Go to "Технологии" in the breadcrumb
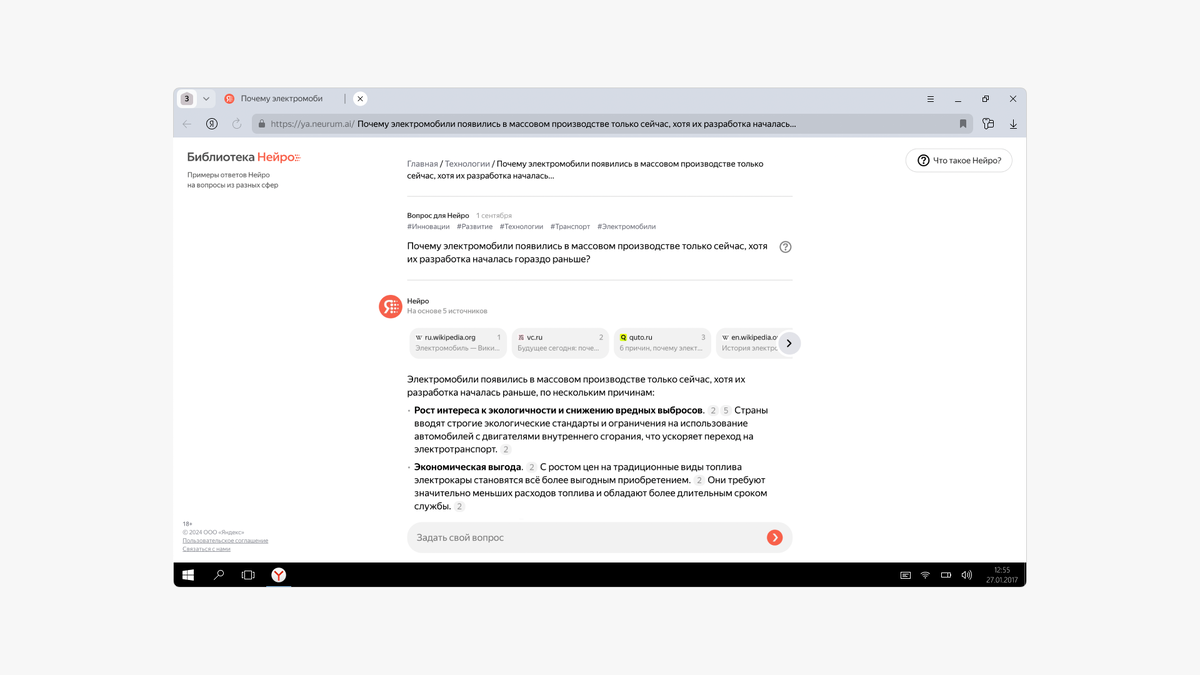 (x=467, y=163)
